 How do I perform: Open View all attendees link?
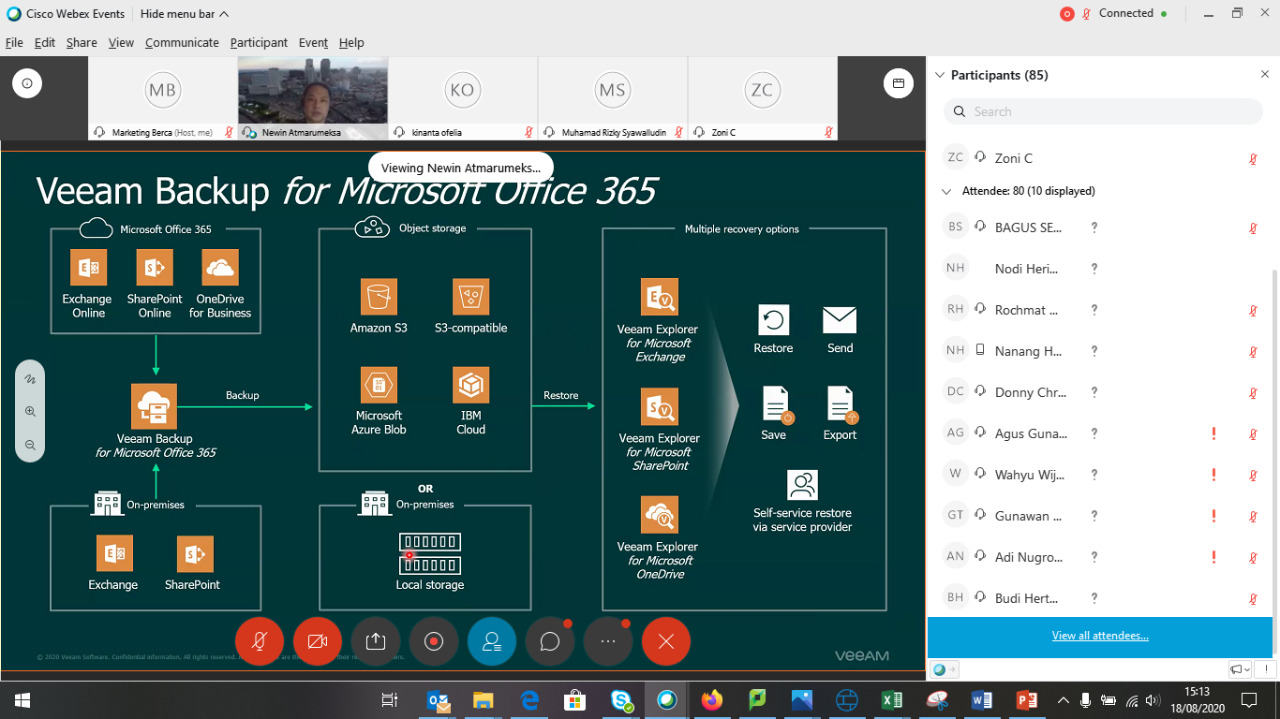point(1100,636)
